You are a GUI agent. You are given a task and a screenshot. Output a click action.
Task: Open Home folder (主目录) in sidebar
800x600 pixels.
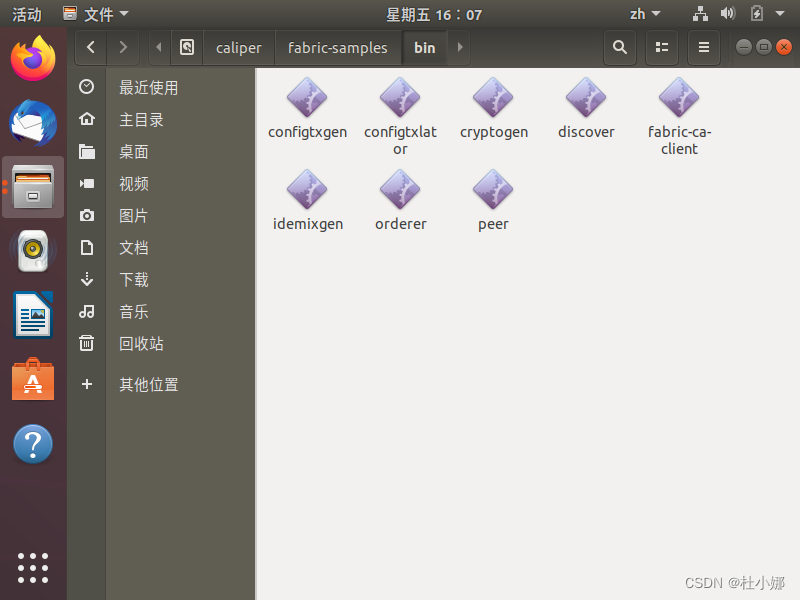[161, 119]
